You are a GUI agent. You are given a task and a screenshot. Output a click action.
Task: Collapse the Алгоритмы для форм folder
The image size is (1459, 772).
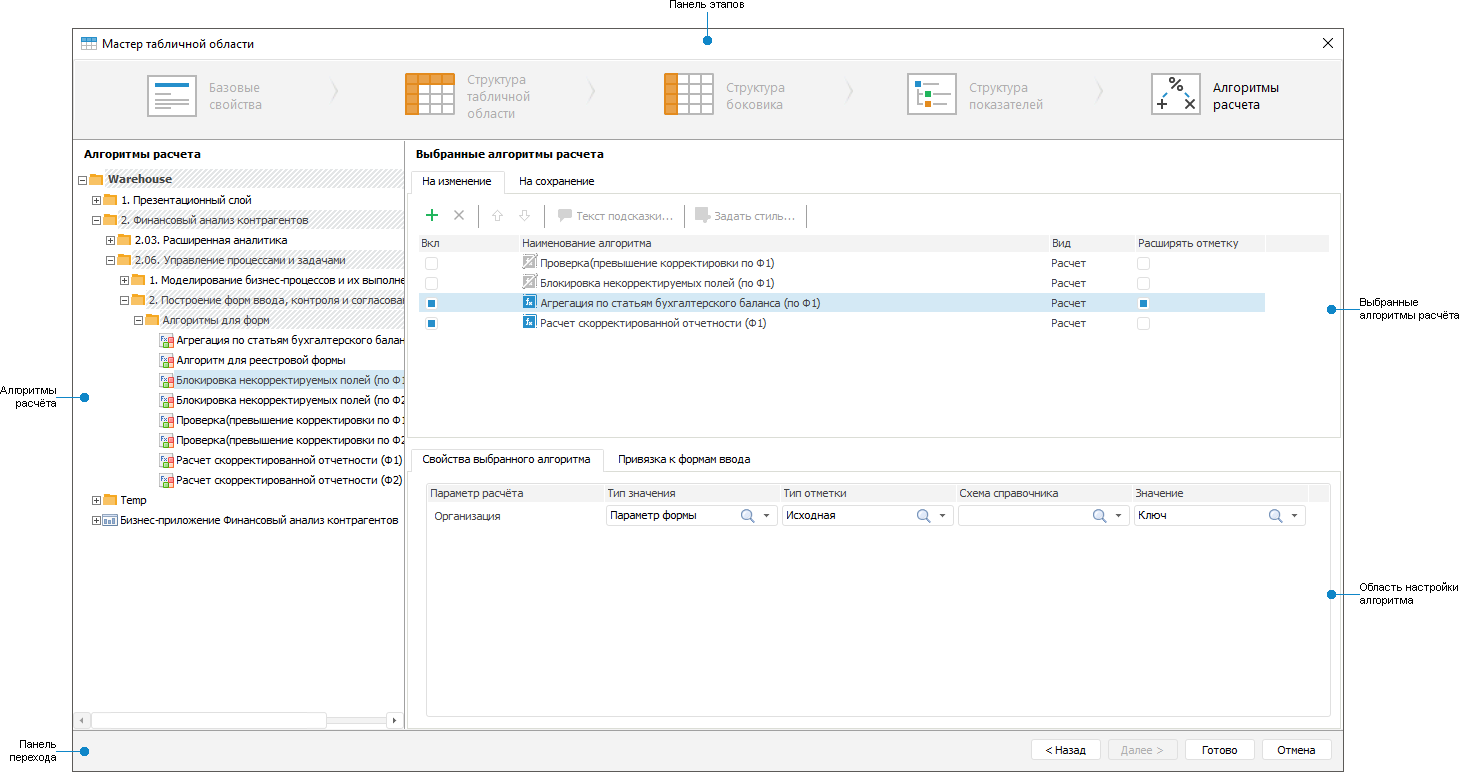138,320
